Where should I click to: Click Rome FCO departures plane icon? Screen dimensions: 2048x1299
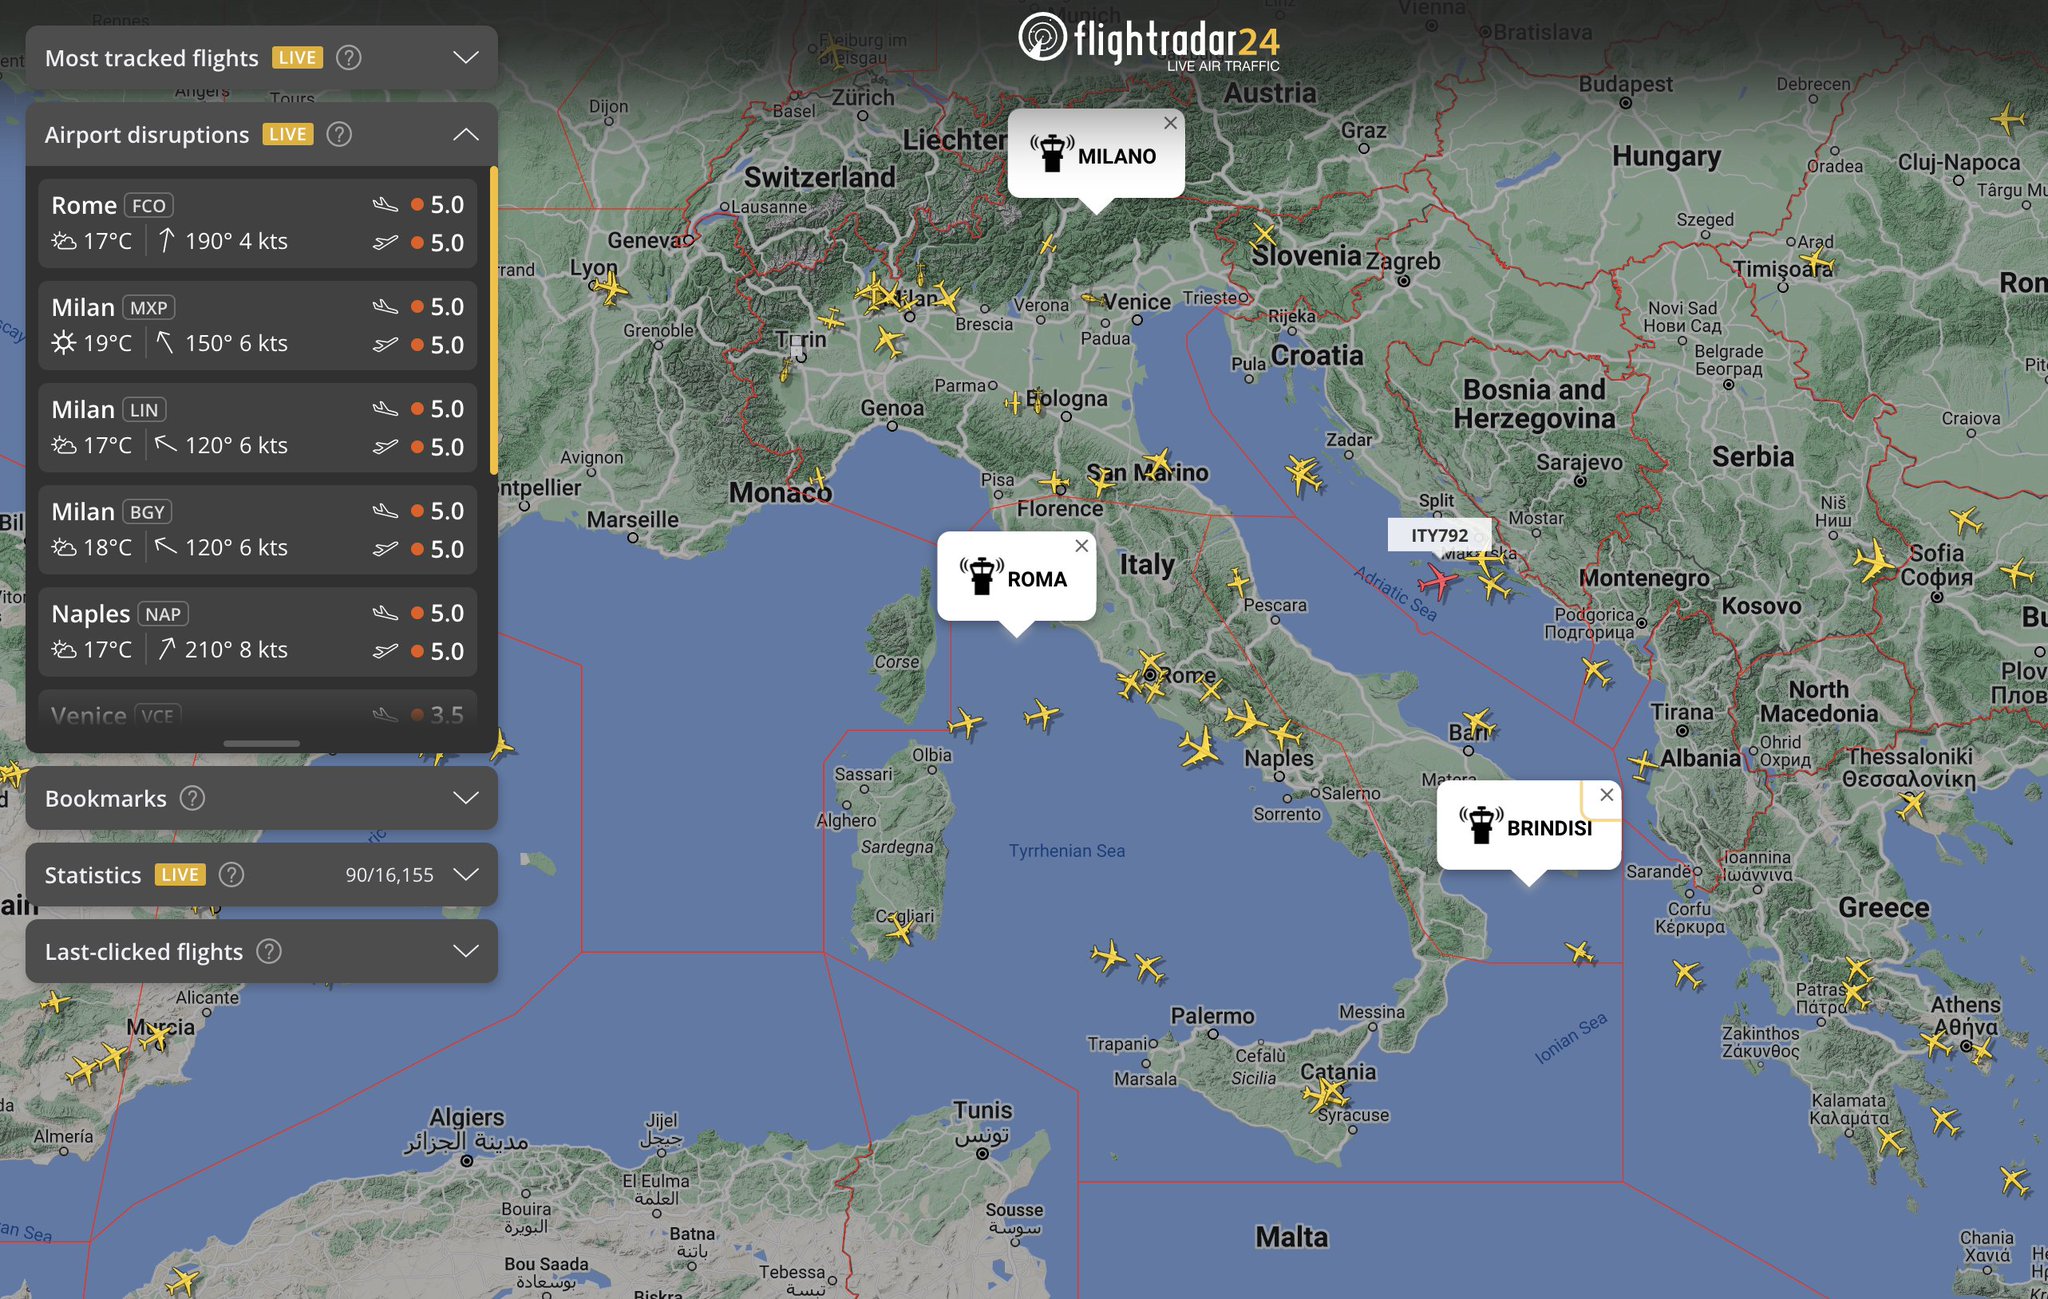pos(385,242)
